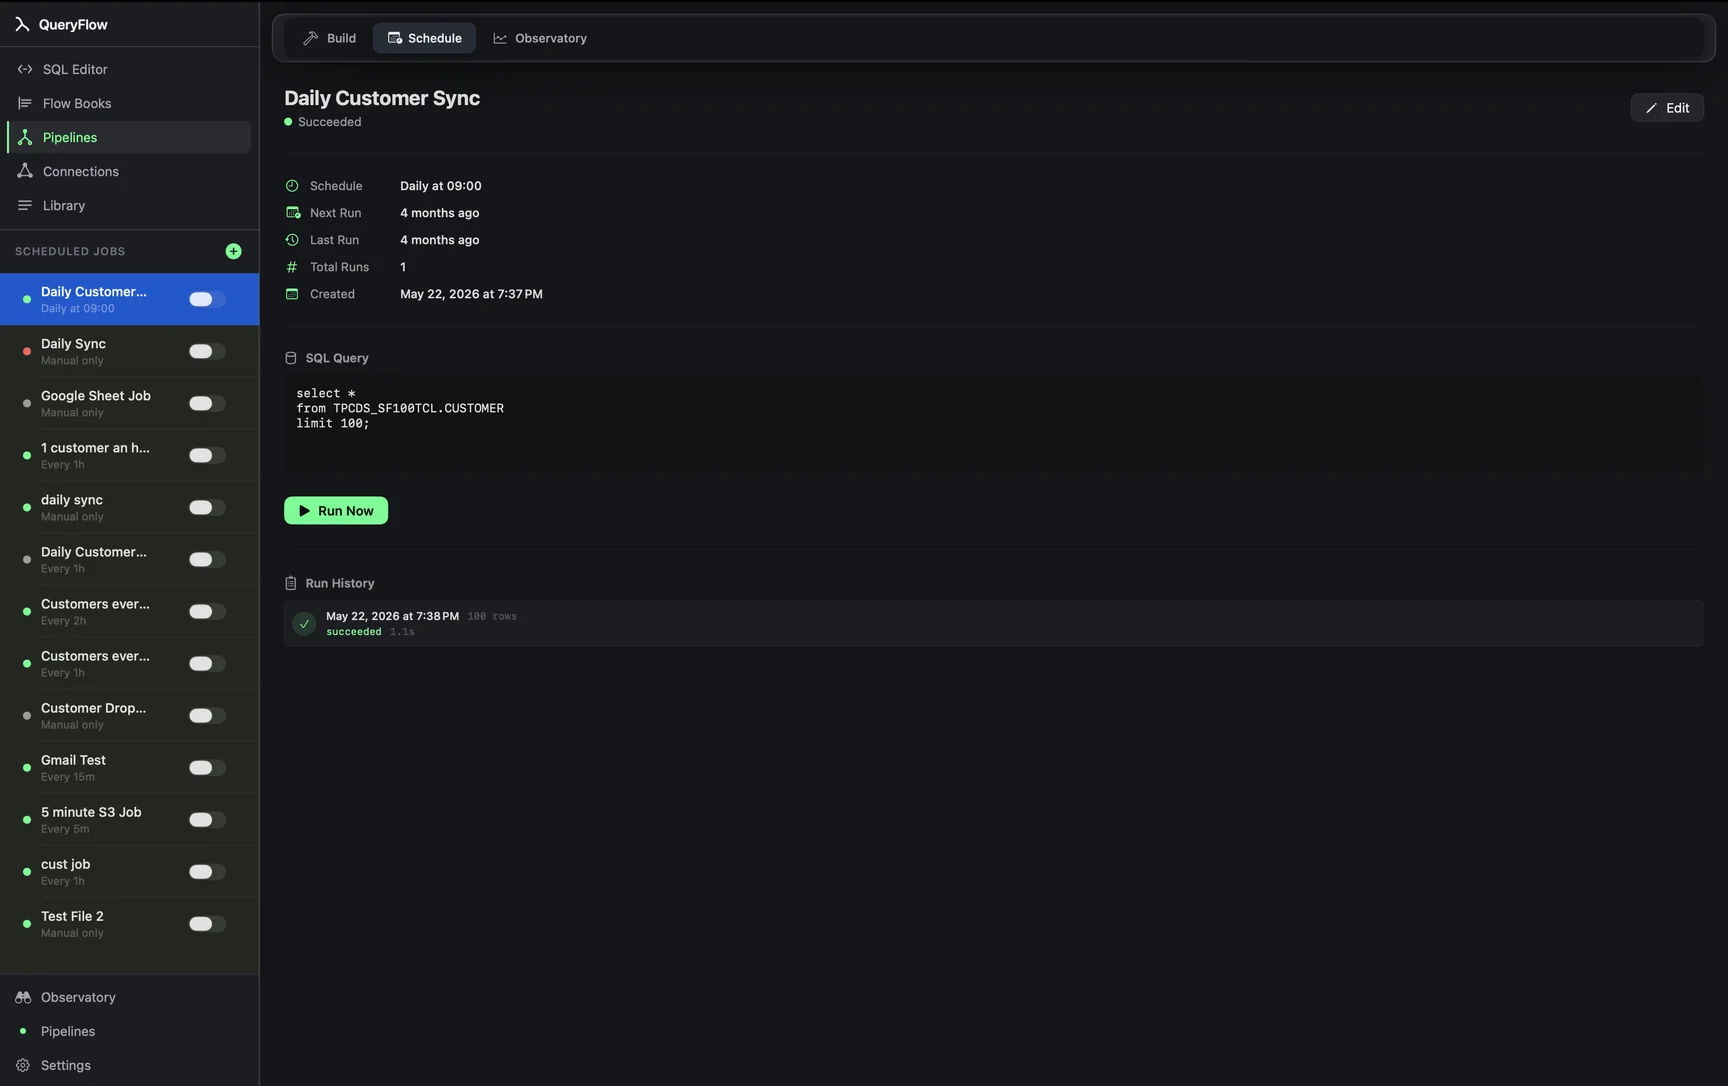Click the Daily at 09:00 schedule value
This screenshot has width=1728, height=1086.
pyautogui.click(x=441, y=186)
